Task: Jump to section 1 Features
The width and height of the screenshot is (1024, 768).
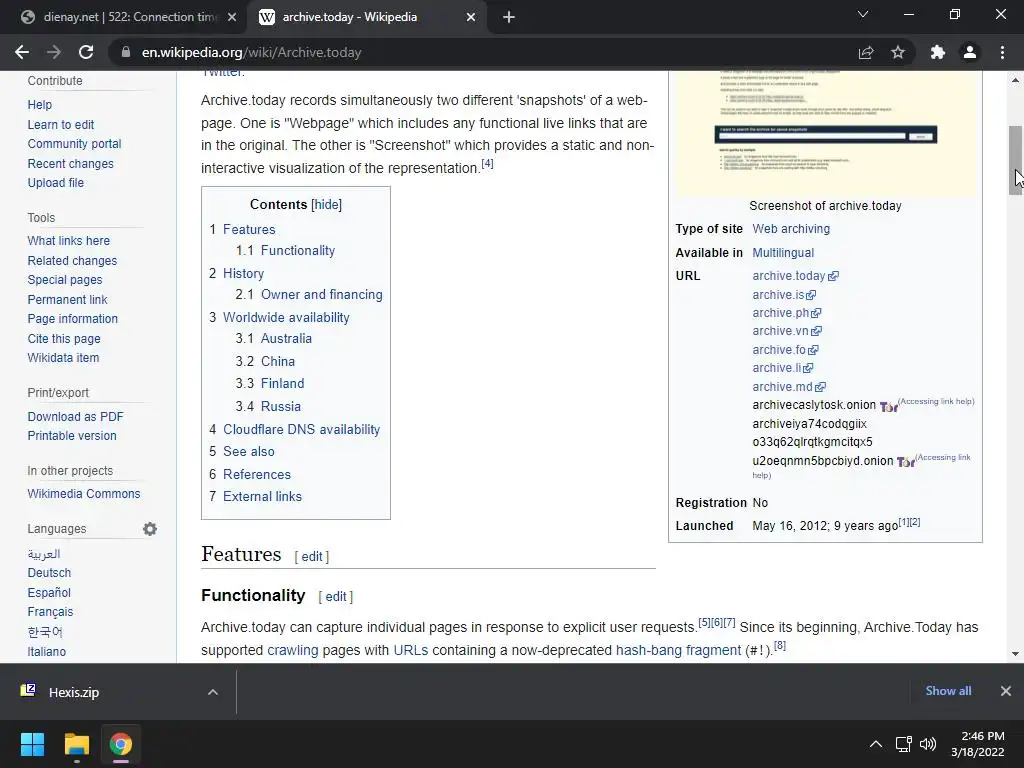Action: click(x=249, y=229)
